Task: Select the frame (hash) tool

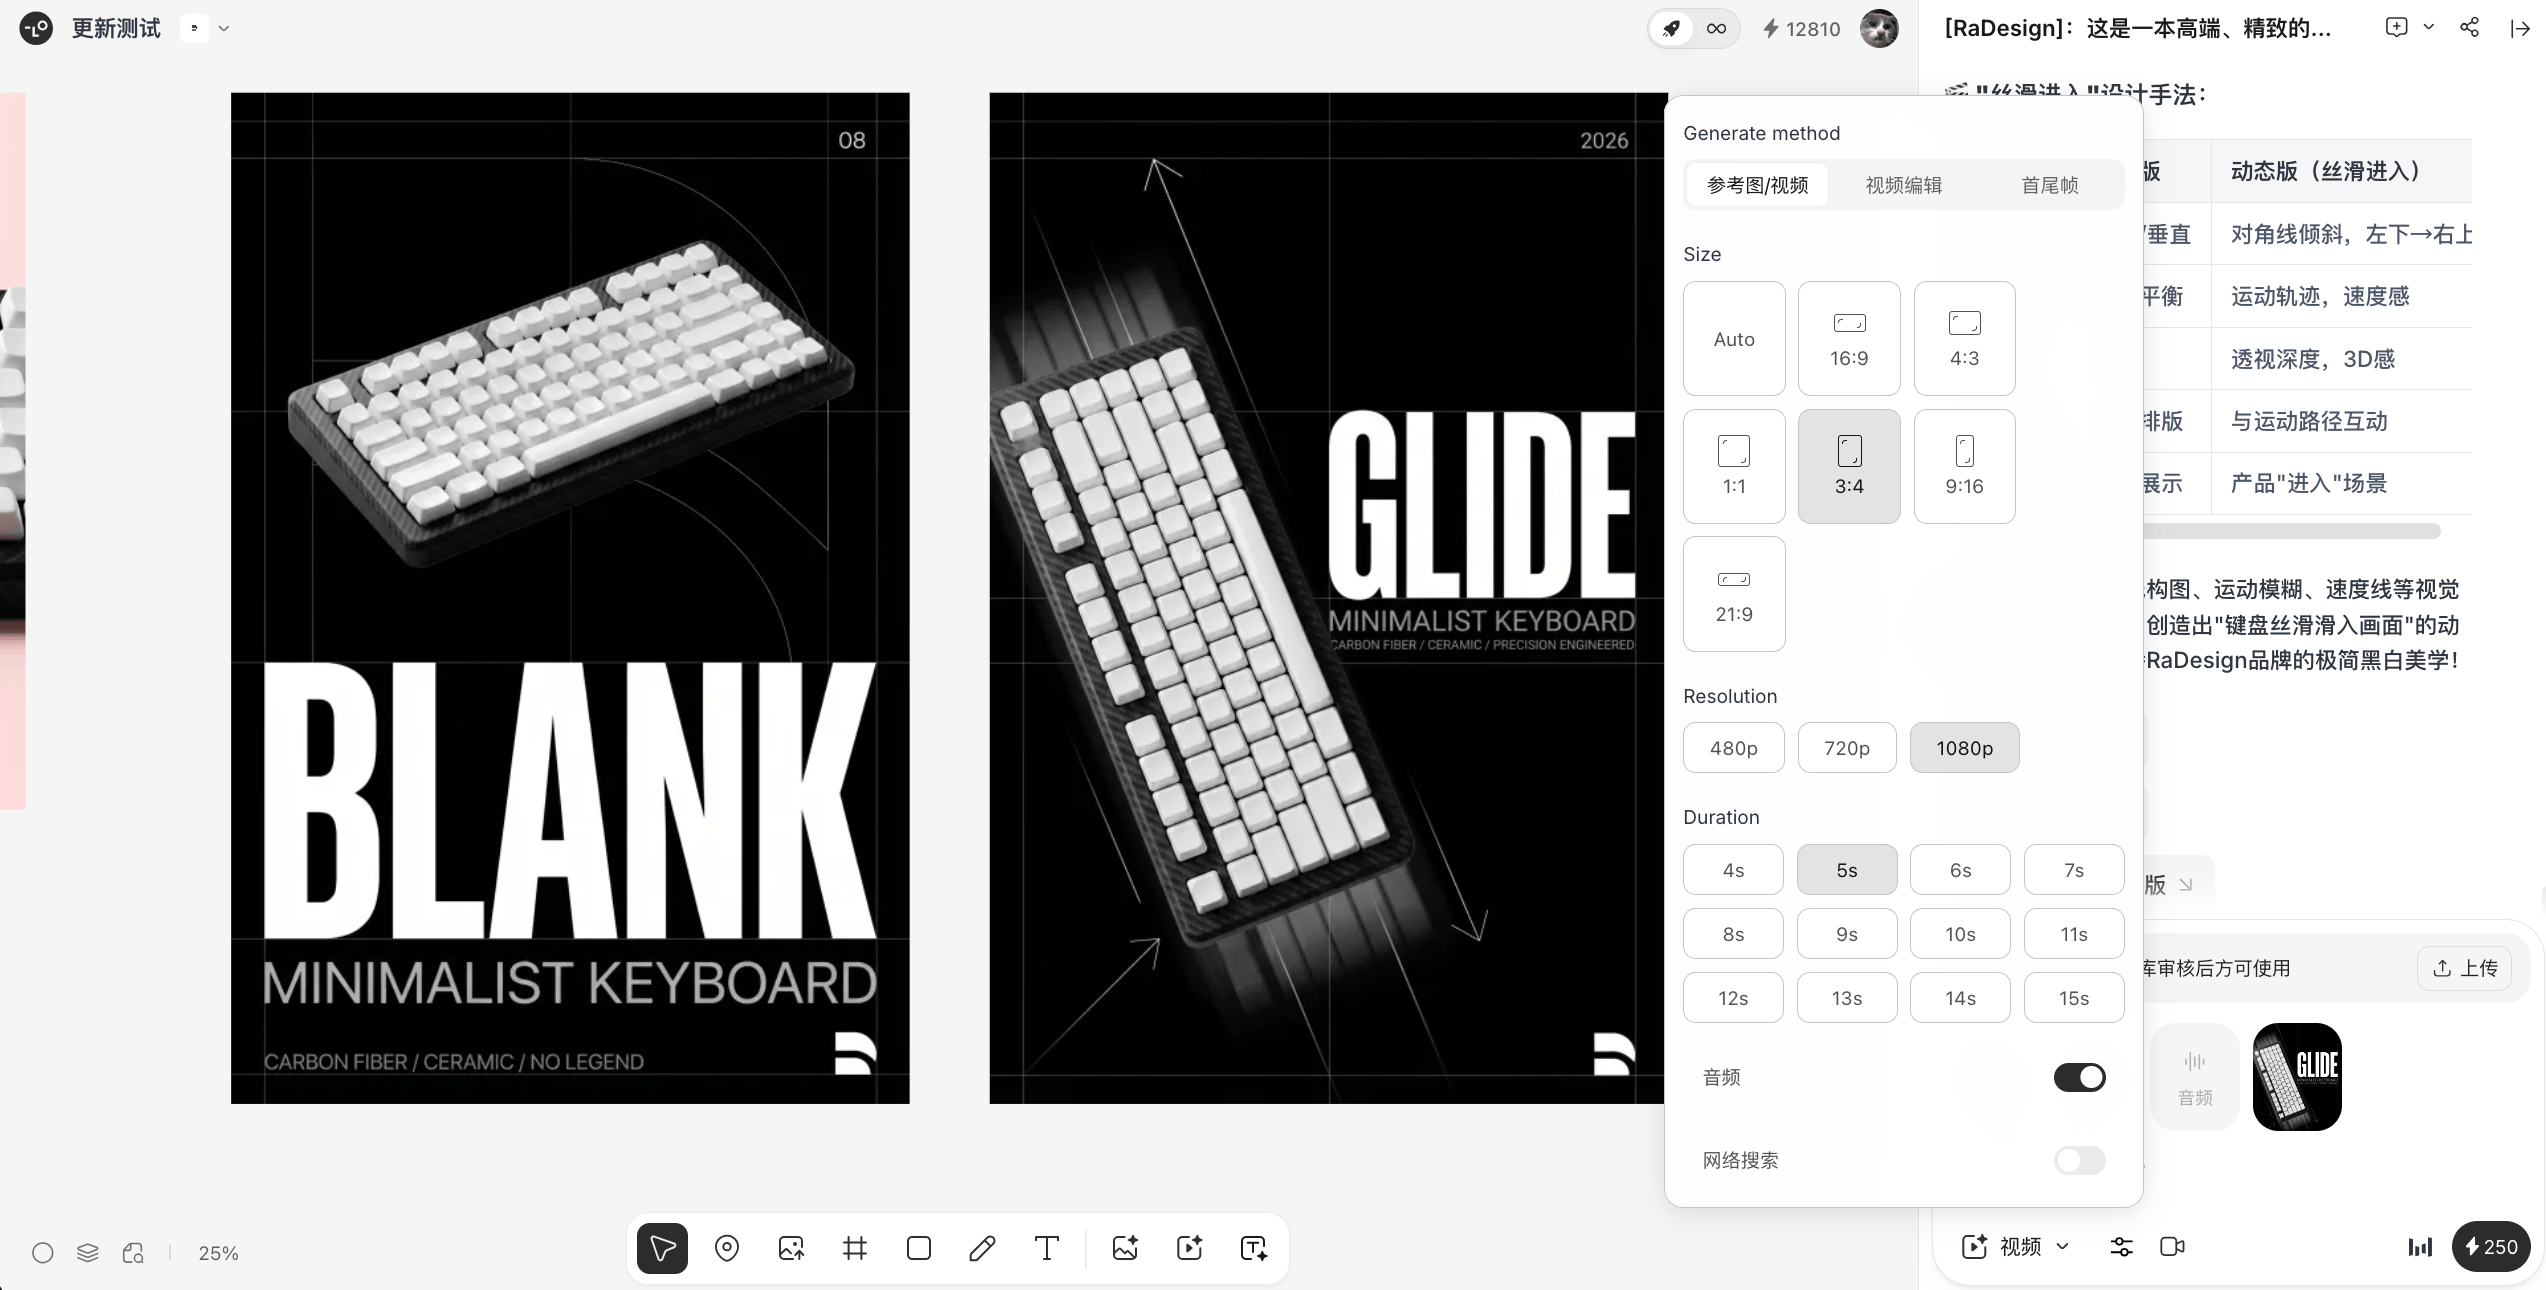Action: (x=855, y=1248)
